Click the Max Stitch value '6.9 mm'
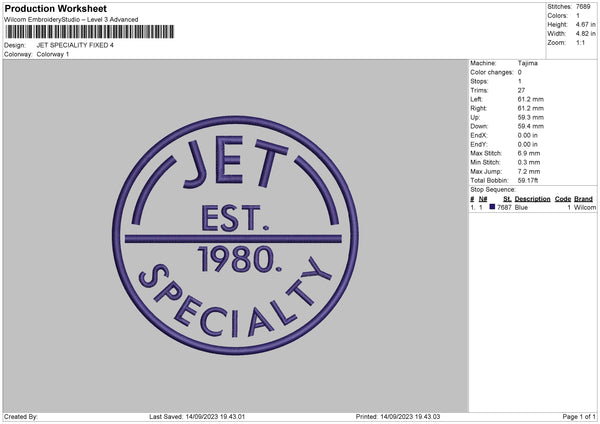600x424 pixels. [529, 153]
